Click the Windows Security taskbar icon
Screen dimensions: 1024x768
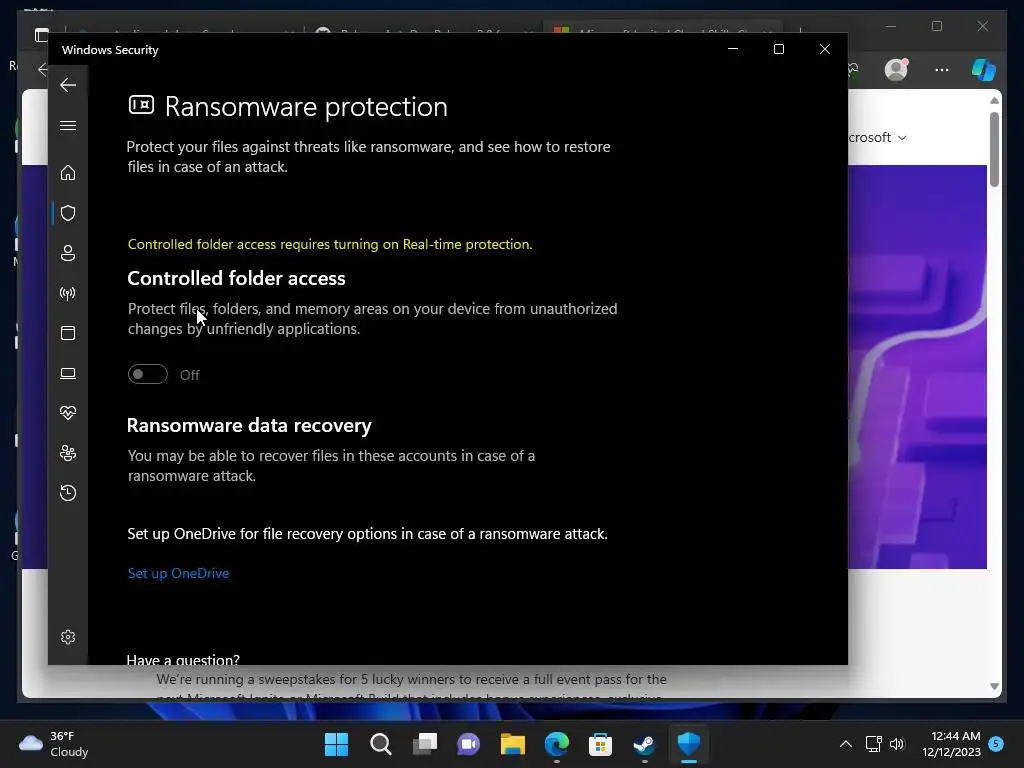[x=688, y=744]
